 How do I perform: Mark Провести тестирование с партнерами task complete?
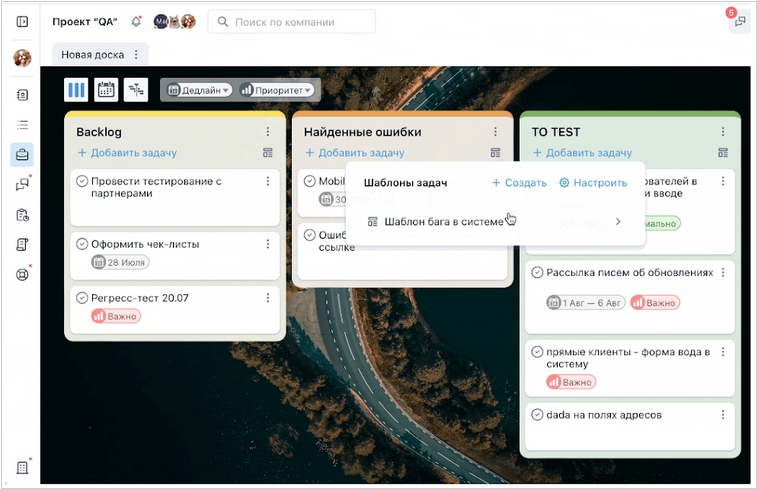coord(82,181)
